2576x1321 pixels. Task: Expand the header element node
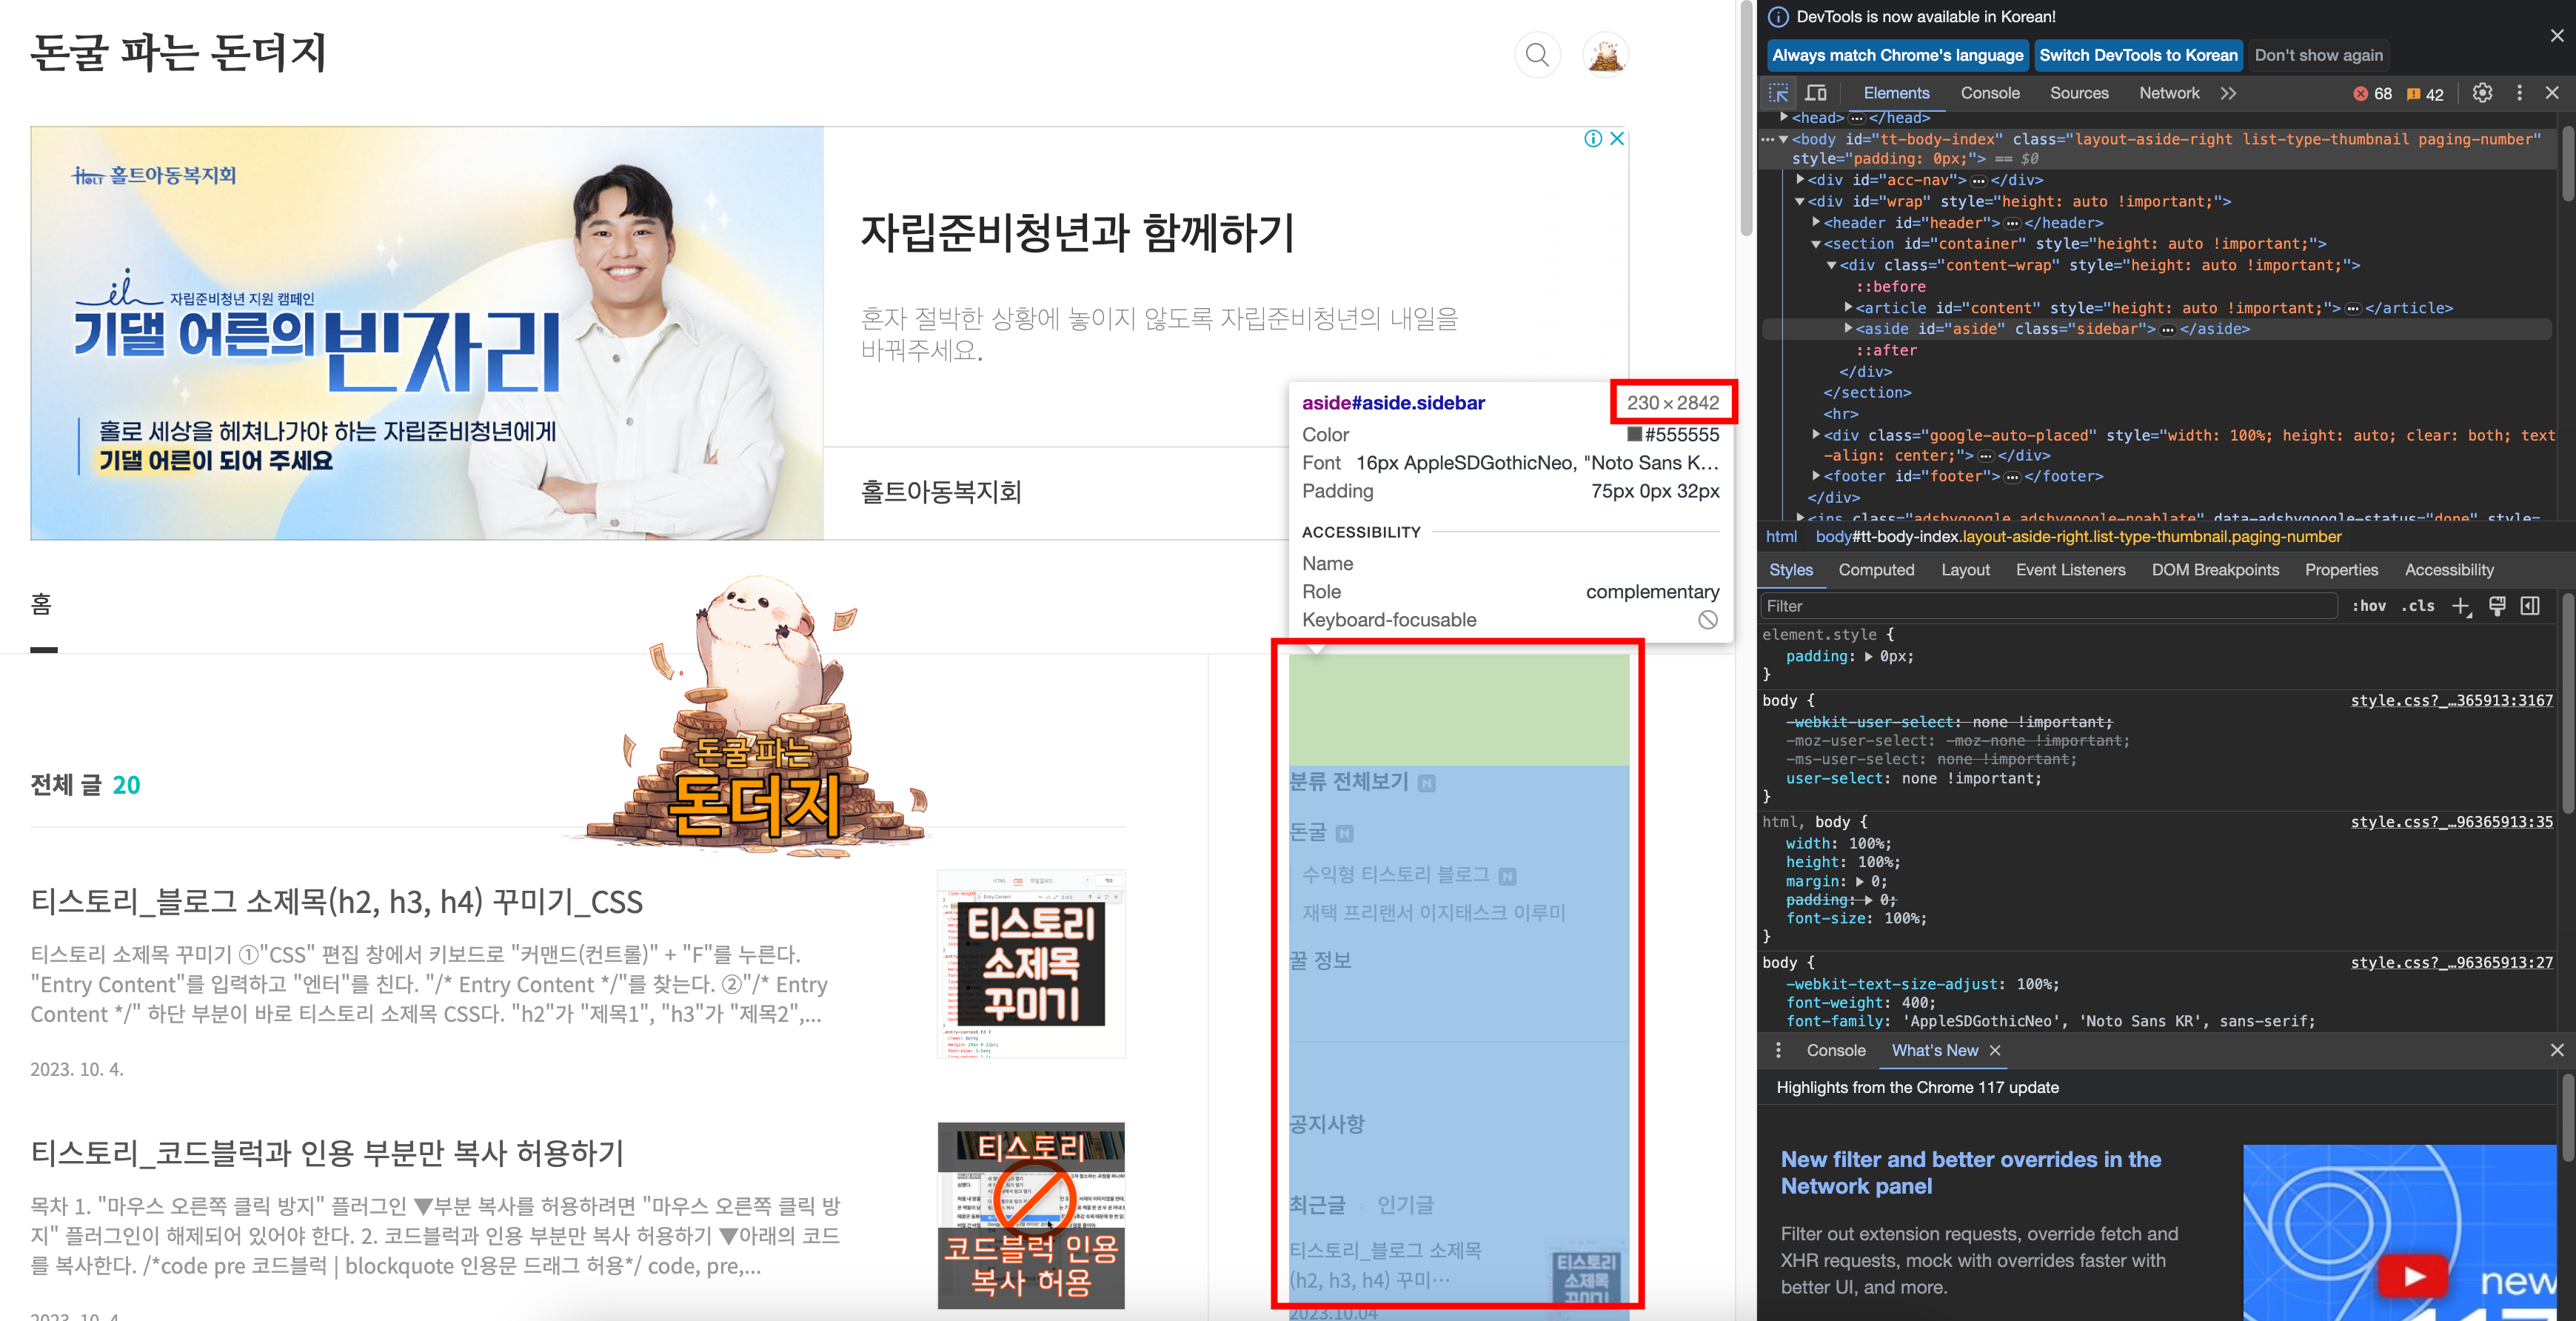tap(1816, 222)
